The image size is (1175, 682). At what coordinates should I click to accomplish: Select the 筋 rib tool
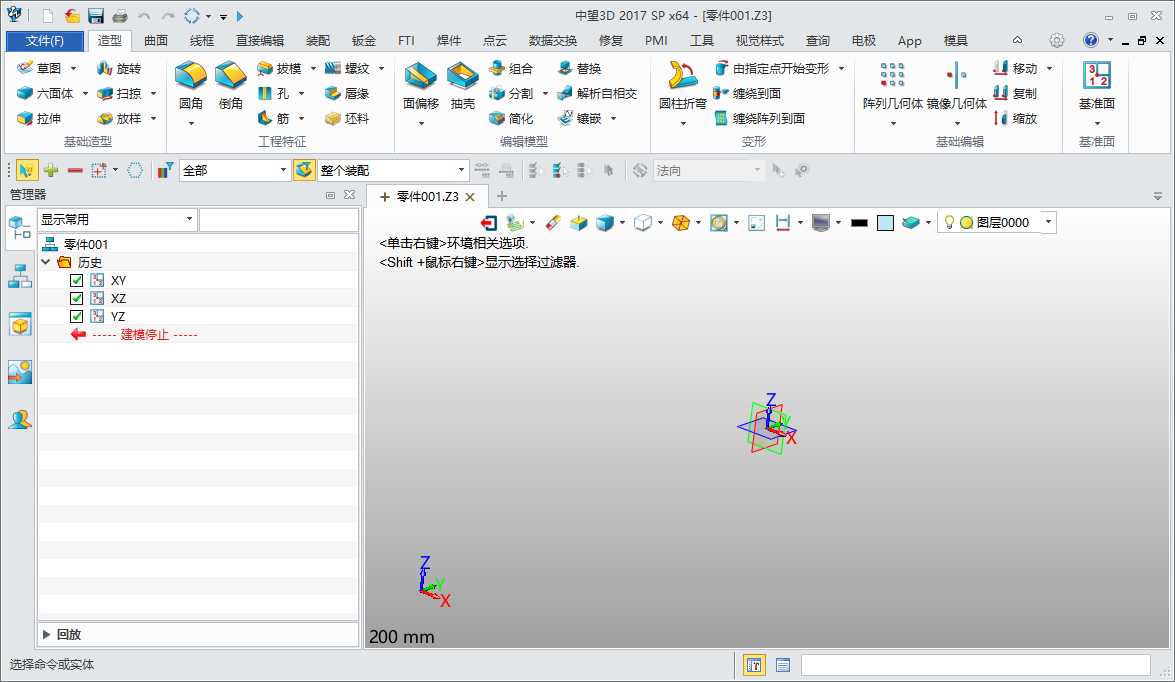click(273, 118)
